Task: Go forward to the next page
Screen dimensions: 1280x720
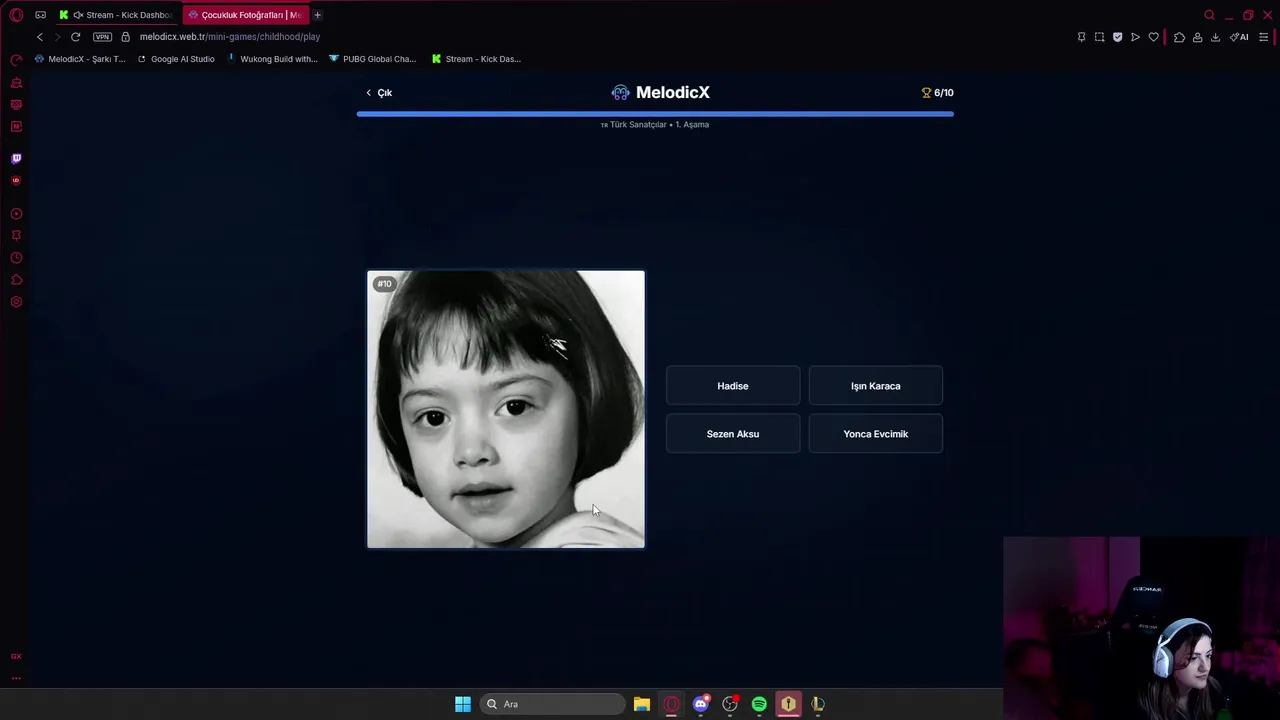Action: [x=57, y=37]
